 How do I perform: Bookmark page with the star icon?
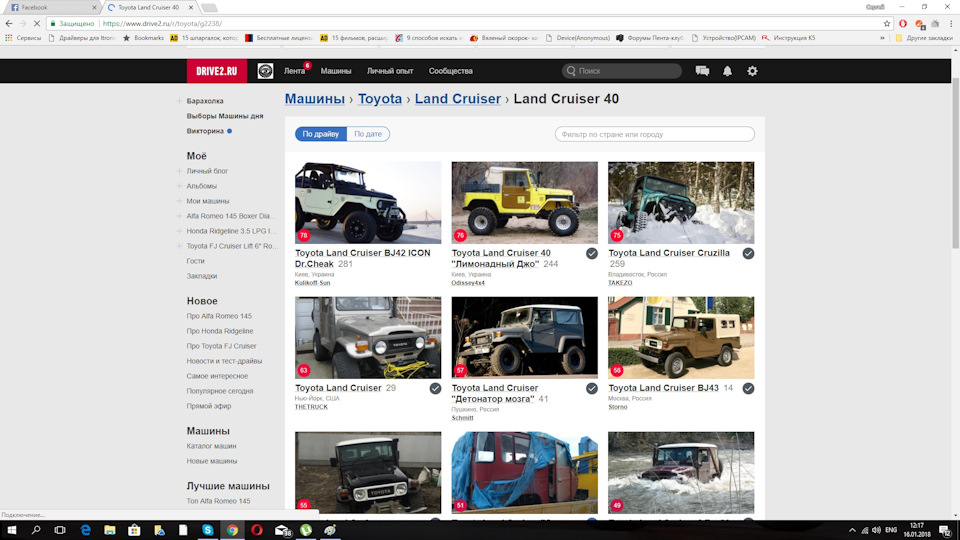point(887,23)
